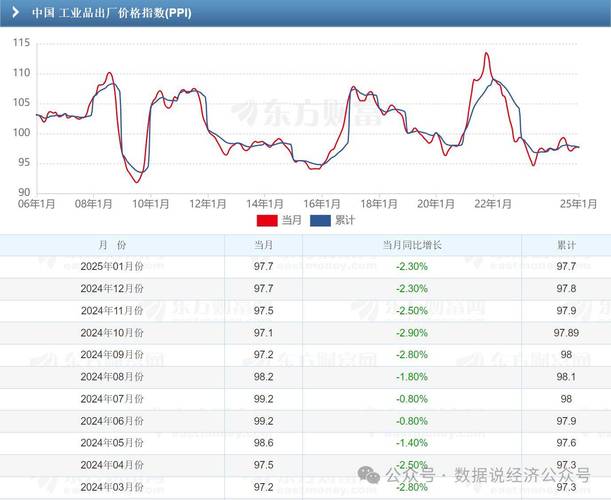Click the 90 y-axis label
Screen dimensions: 611x500
[x=24, y=192]
